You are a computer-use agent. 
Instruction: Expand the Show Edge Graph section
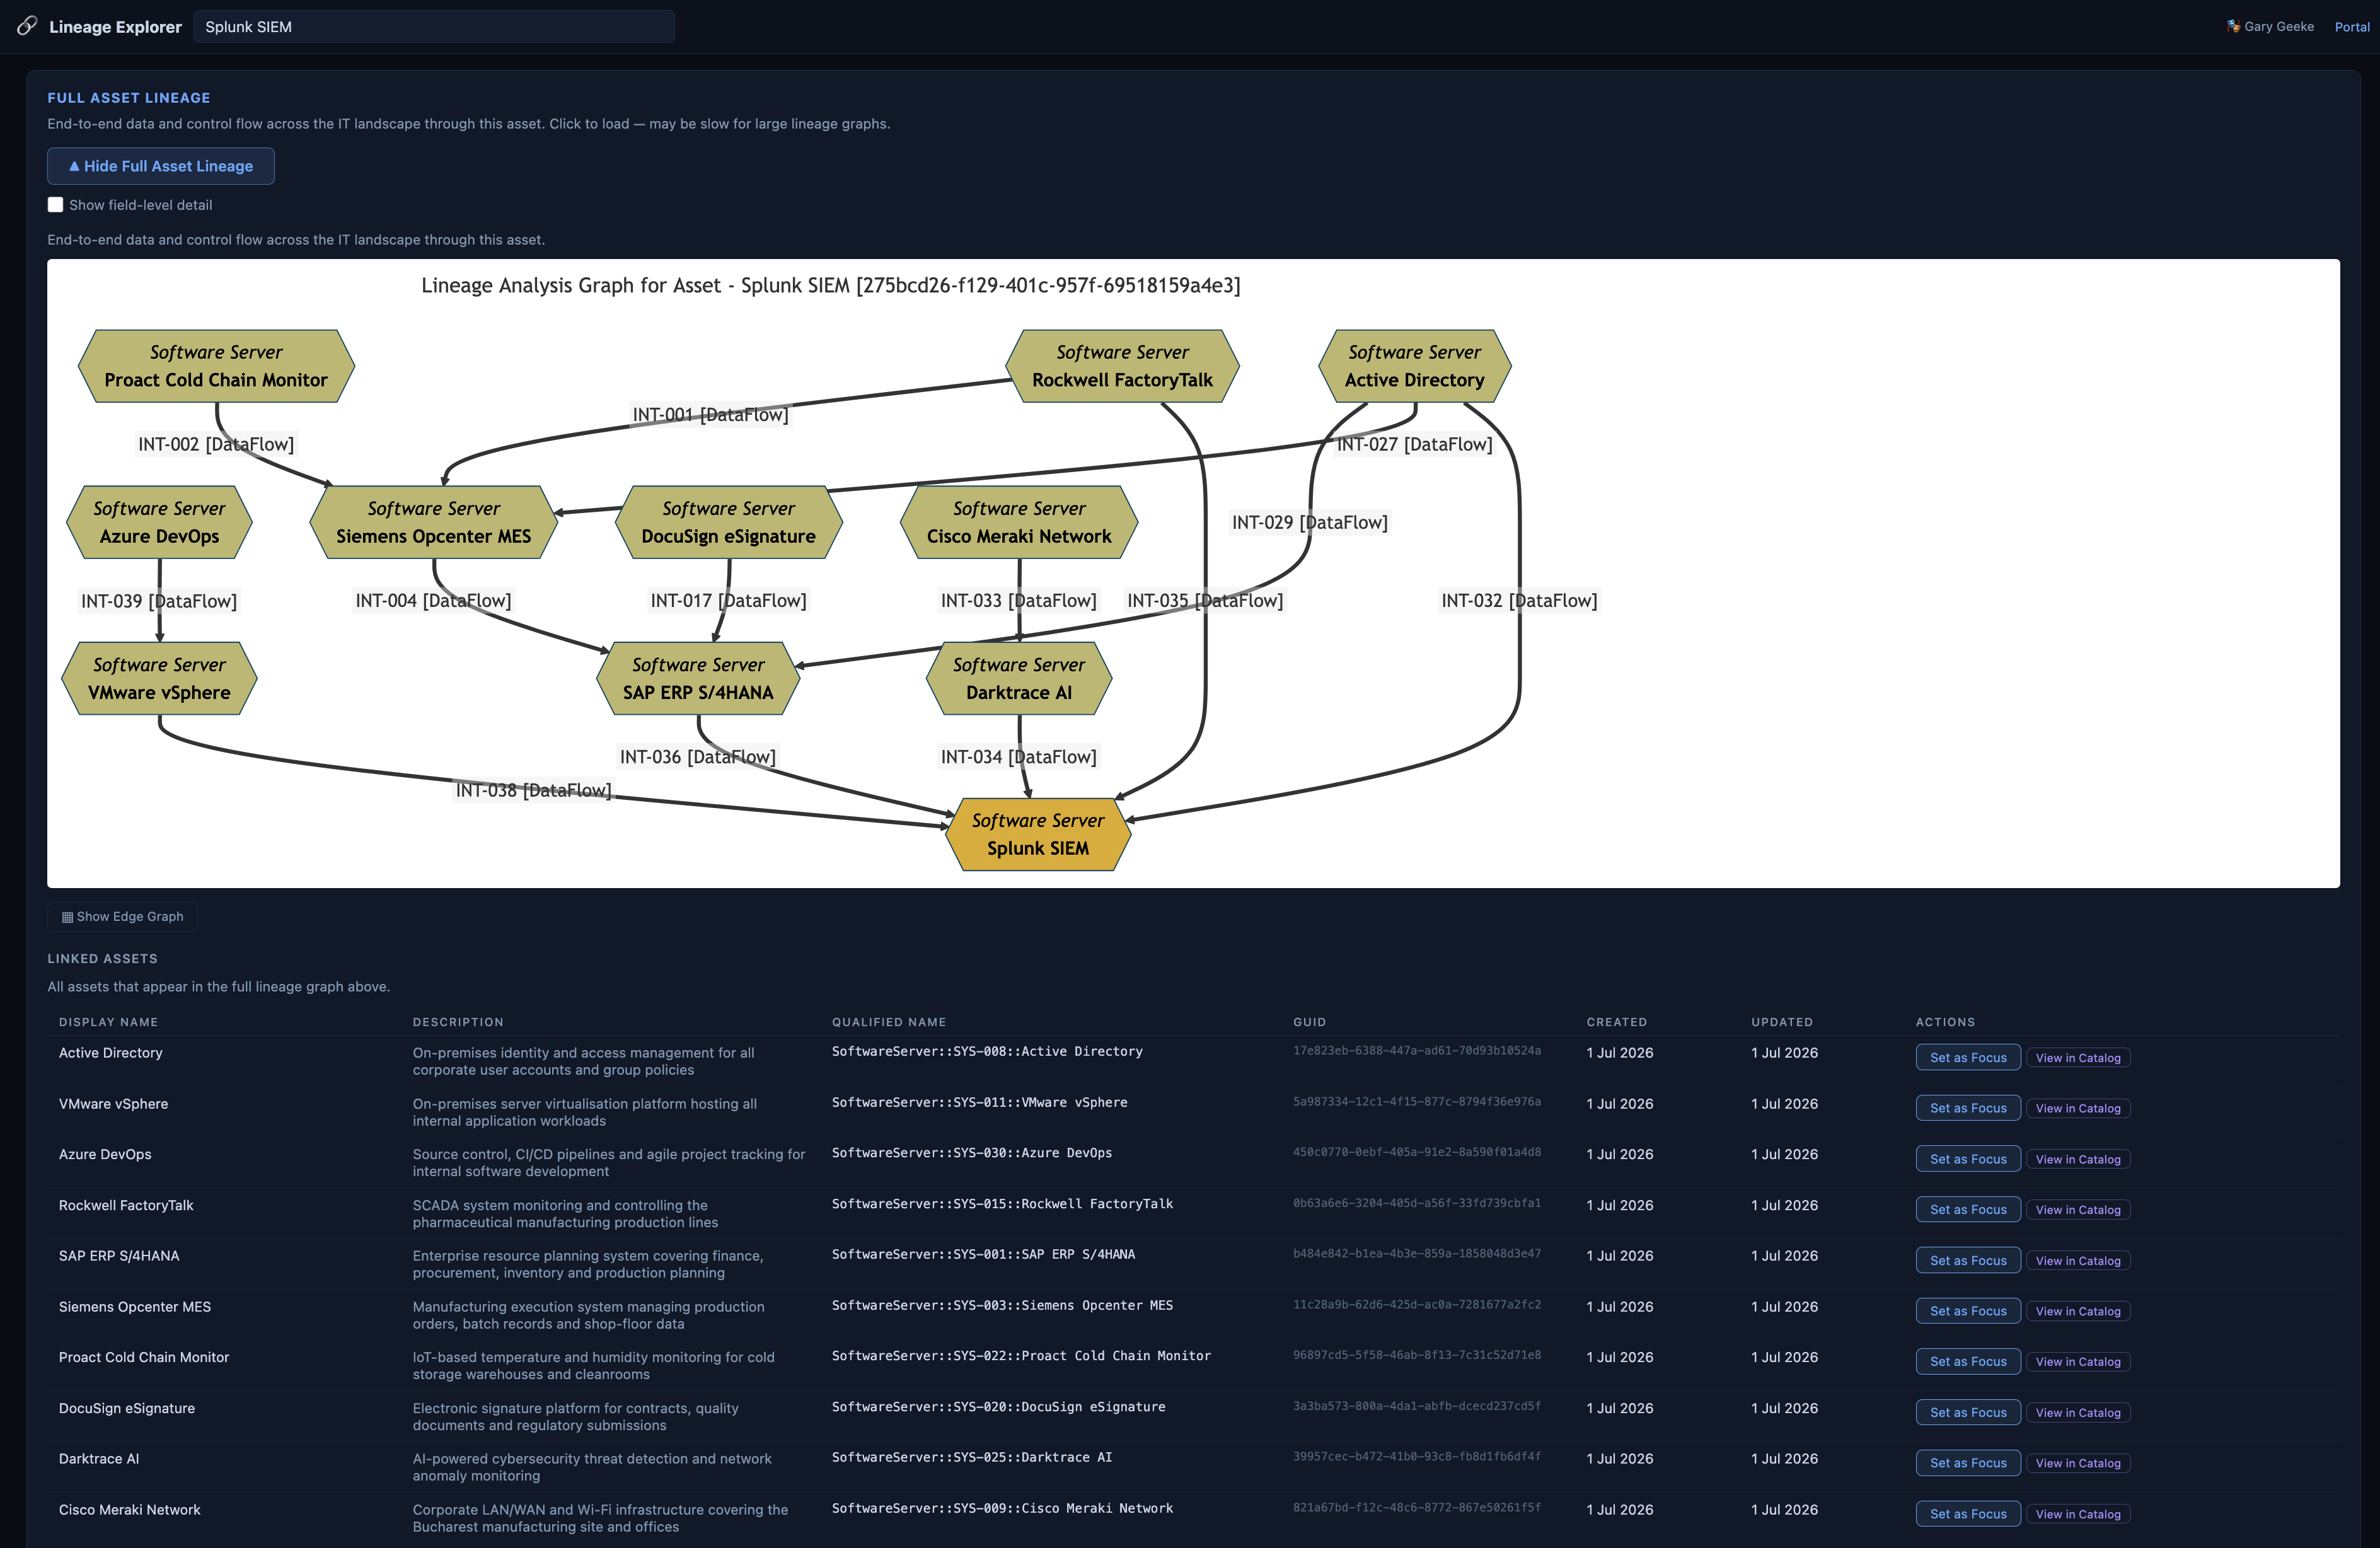[122, 917]
